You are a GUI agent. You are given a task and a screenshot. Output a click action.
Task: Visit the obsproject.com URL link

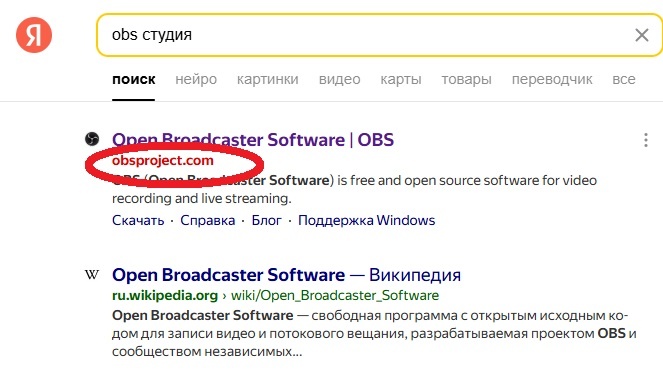(163, 161)
